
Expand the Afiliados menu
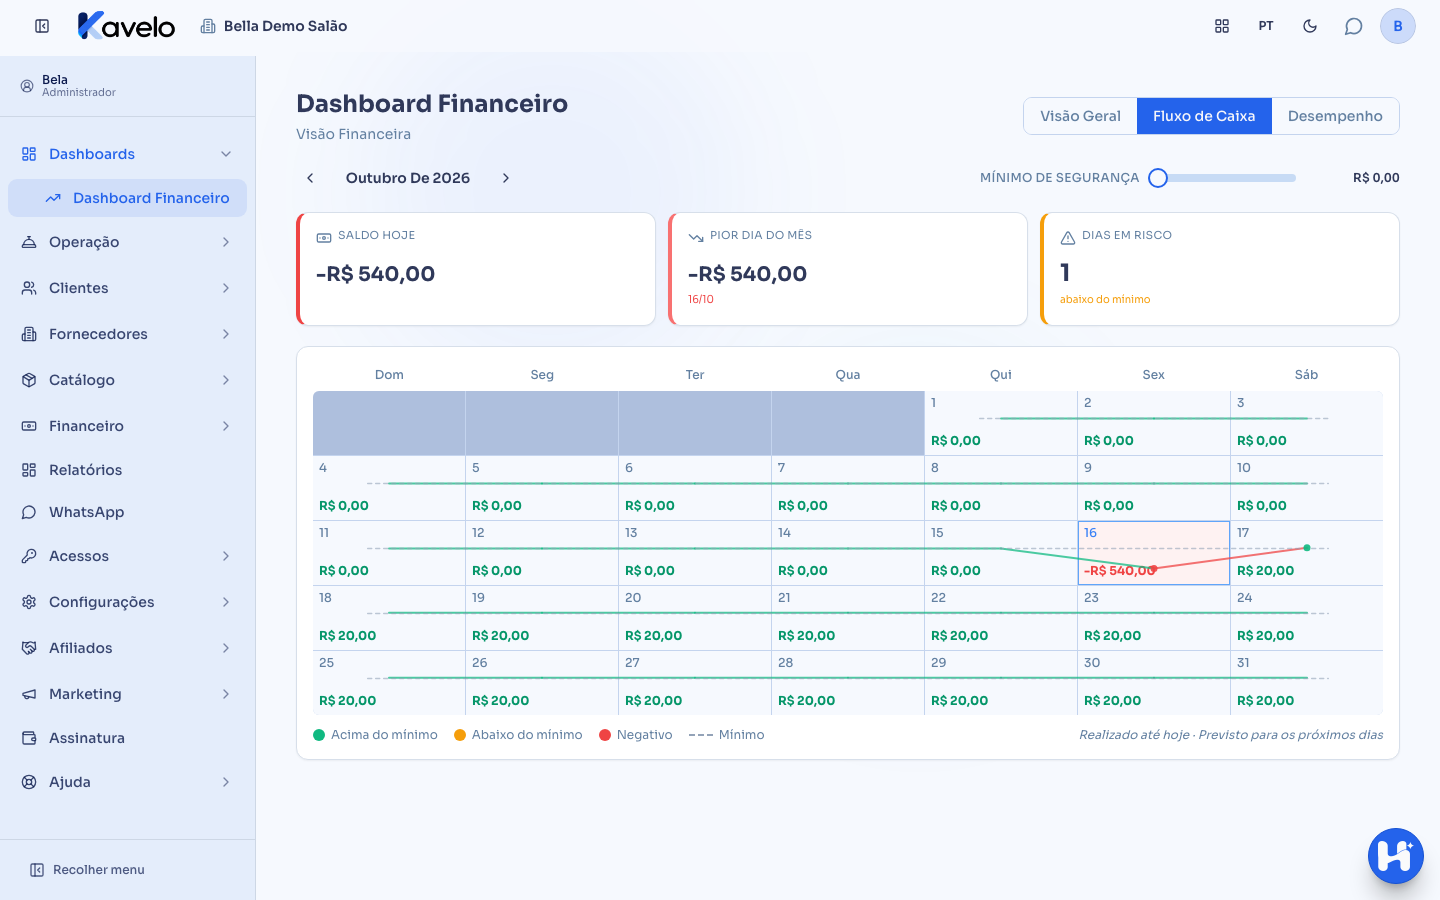(127, 648)
